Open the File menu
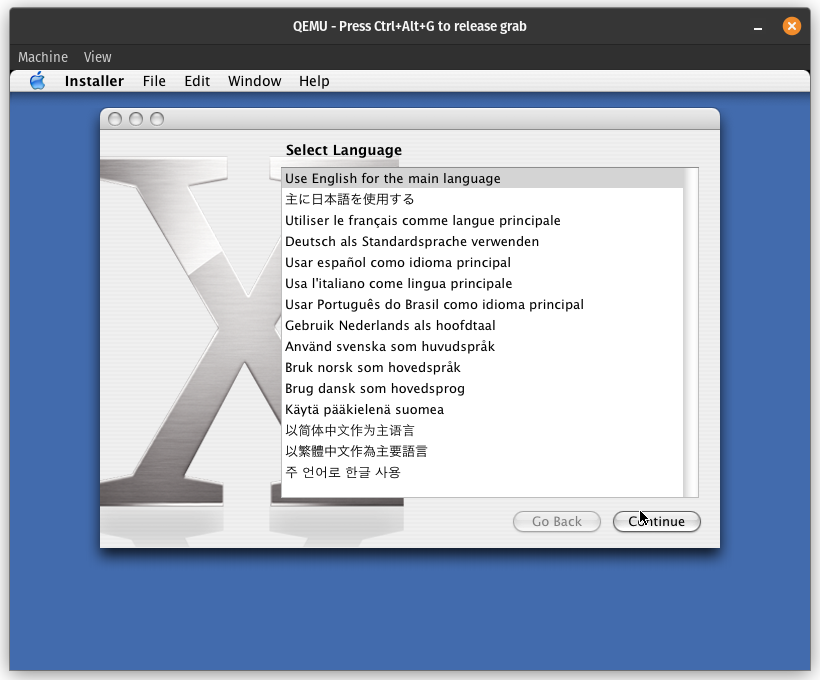The image size is (820, 680). click(x=154, y=81)
